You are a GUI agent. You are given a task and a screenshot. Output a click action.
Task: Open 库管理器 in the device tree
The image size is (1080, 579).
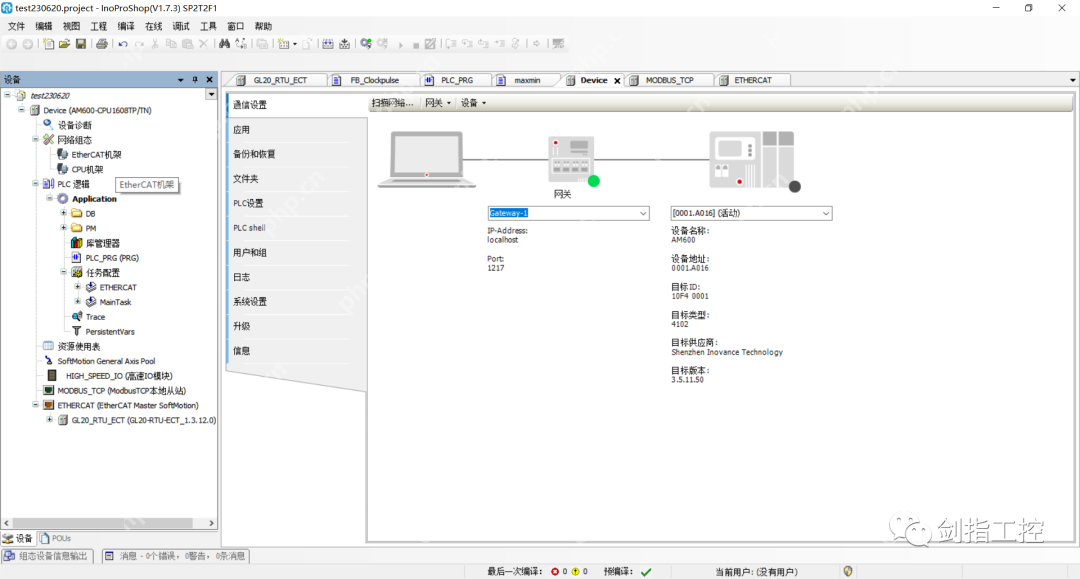(x=102, y=243)
